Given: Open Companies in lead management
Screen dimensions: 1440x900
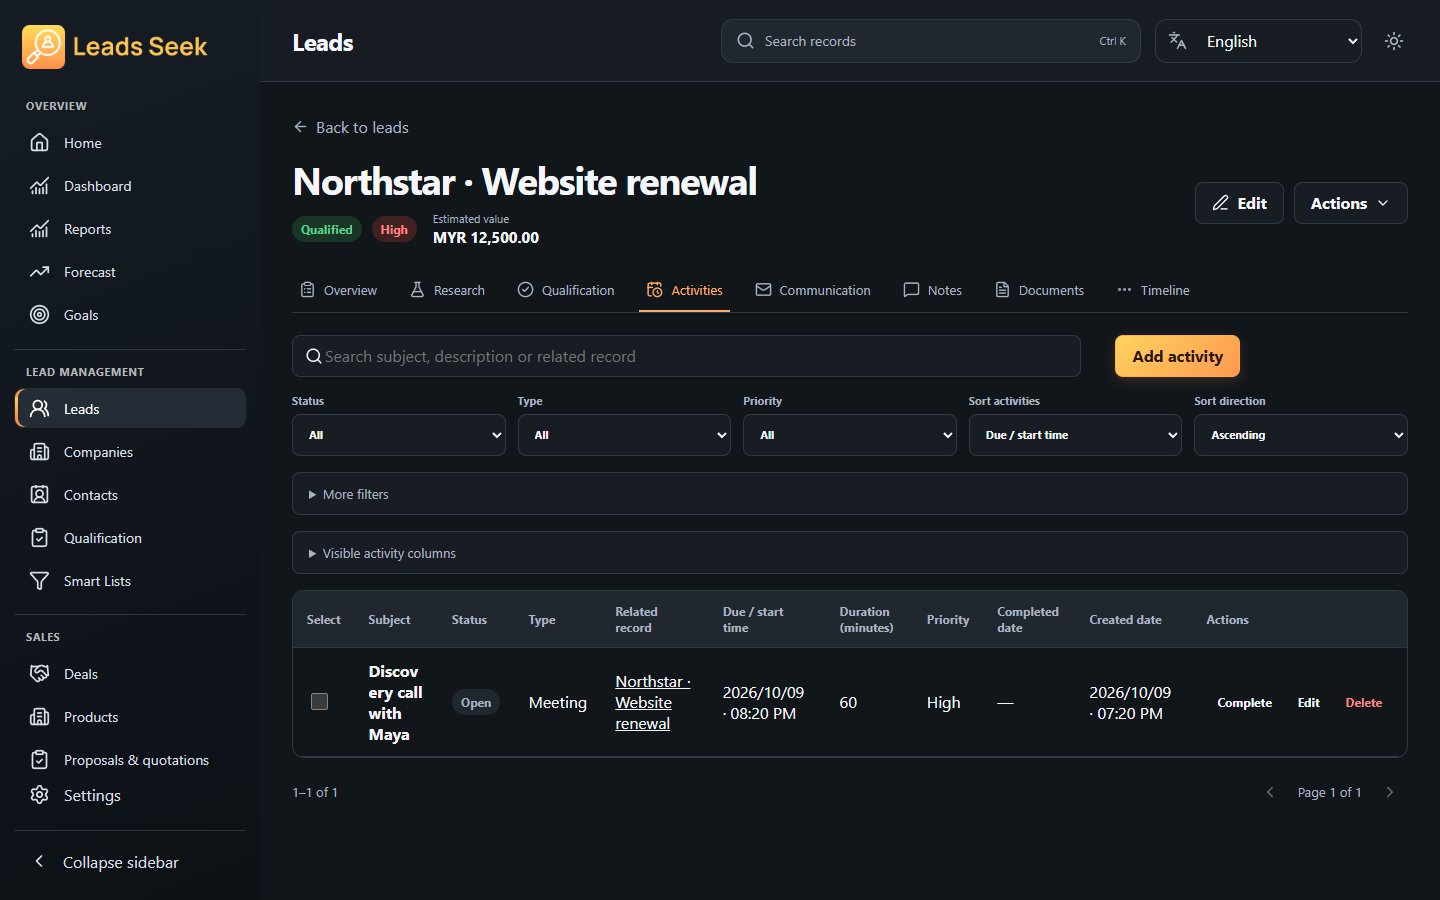Looking at the screenshot, I should click(130, 452).
